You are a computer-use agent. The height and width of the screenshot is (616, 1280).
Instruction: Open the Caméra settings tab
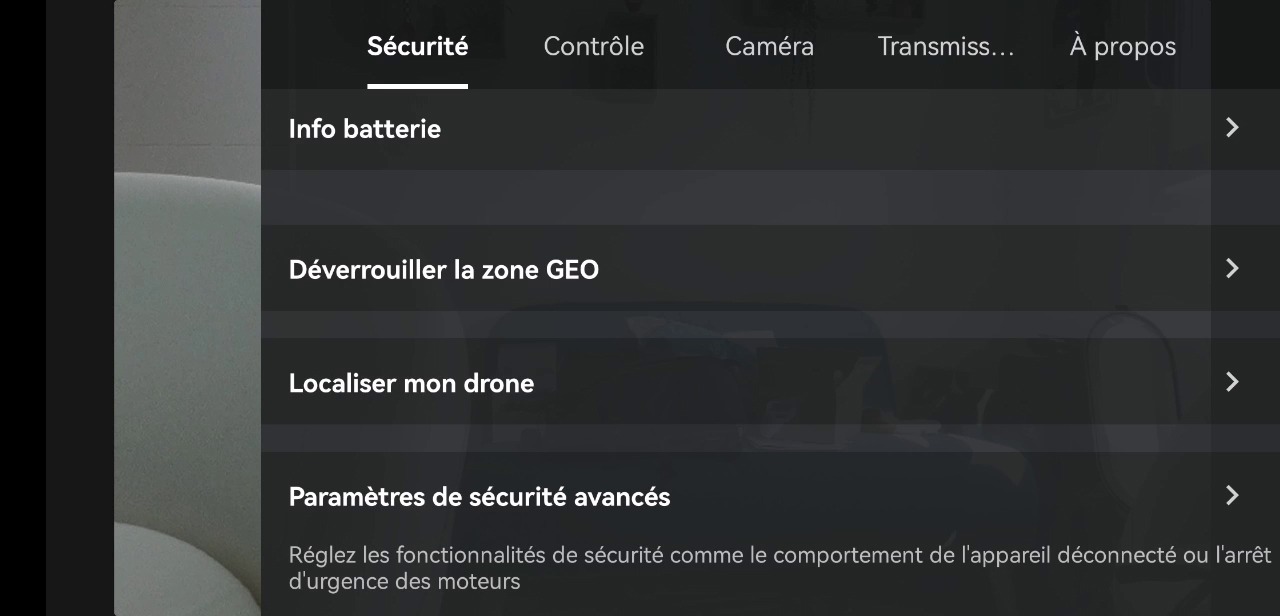click(x=769, y=46)
